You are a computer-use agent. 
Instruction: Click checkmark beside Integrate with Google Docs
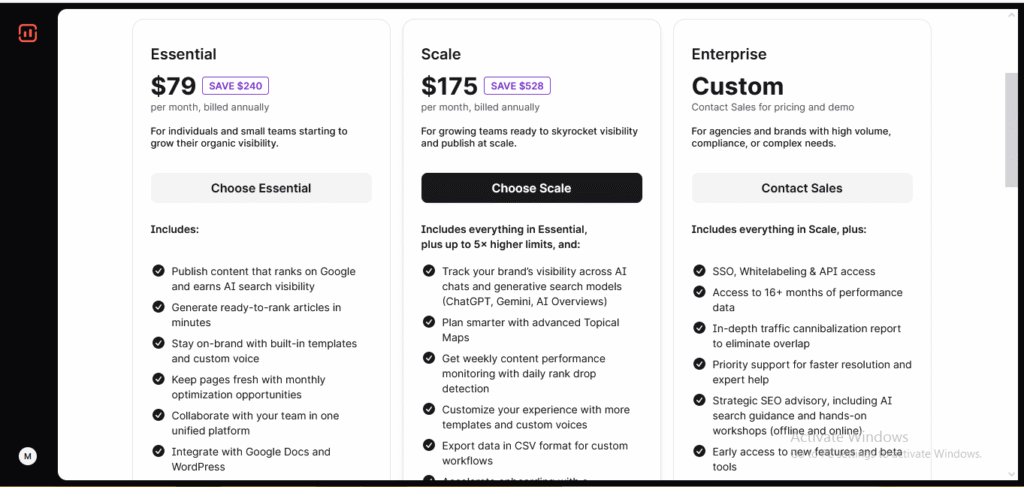[158, 451]
